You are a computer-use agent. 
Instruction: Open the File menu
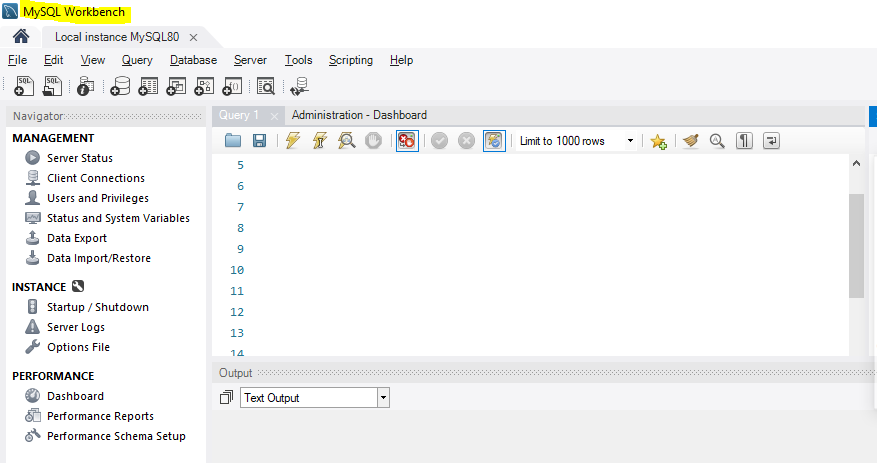tap(17, 60)
